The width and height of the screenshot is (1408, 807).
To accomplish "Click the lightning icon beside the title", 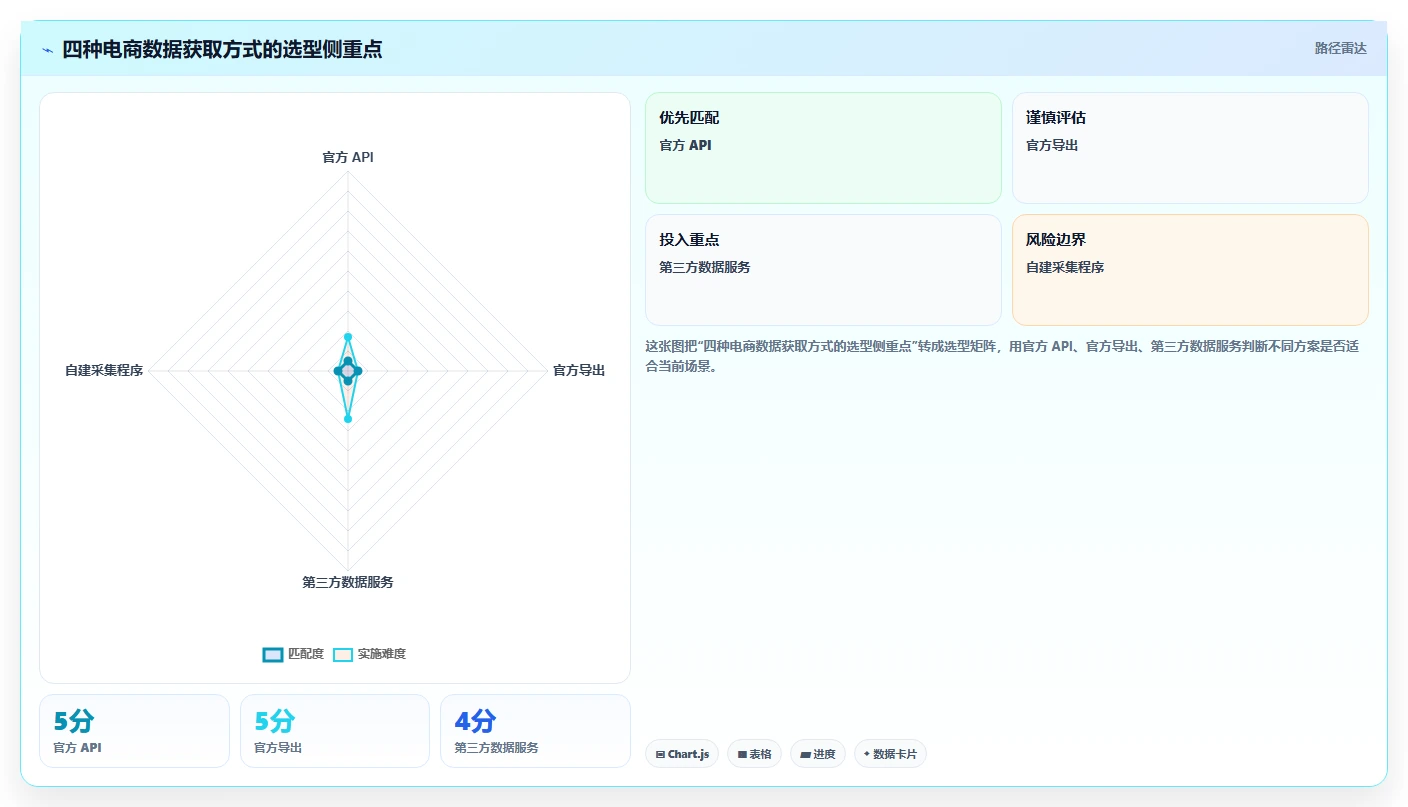I will [x=48, y=50].
